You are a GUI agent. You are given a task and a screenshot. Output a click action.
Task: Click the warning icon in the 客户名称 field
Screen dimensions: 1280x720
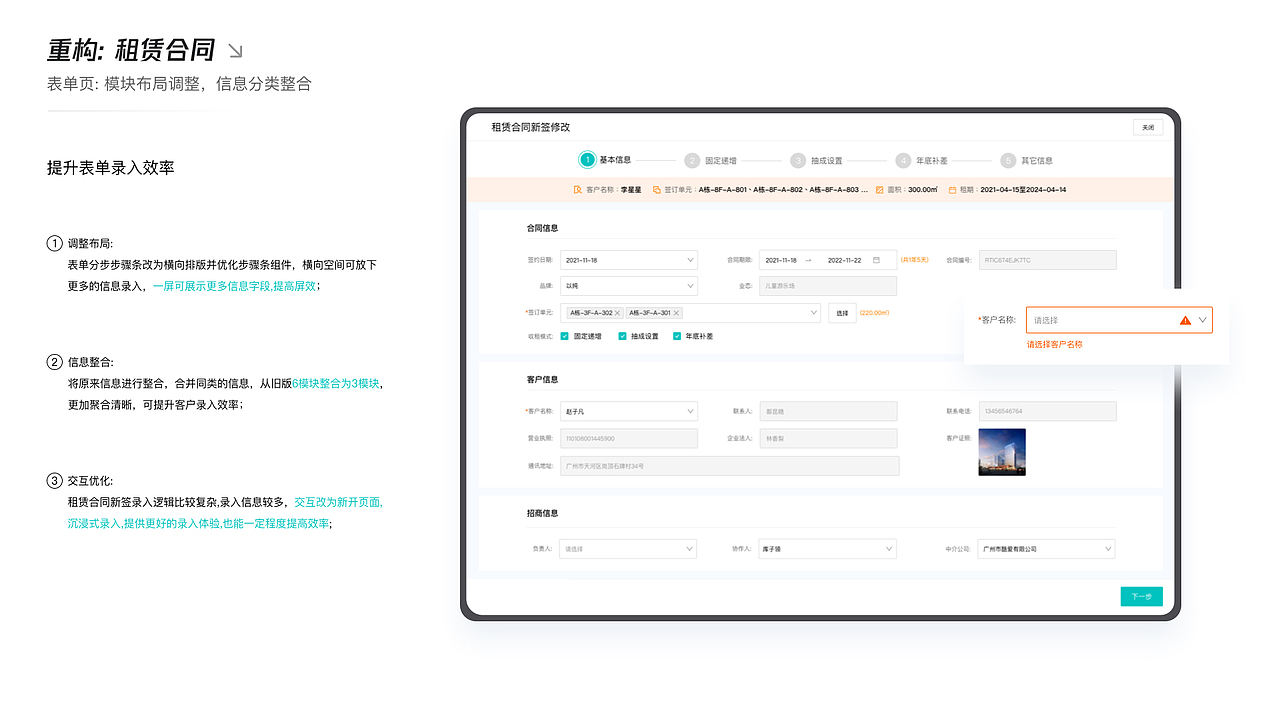pyautogui.click(x=1186, y=319)
